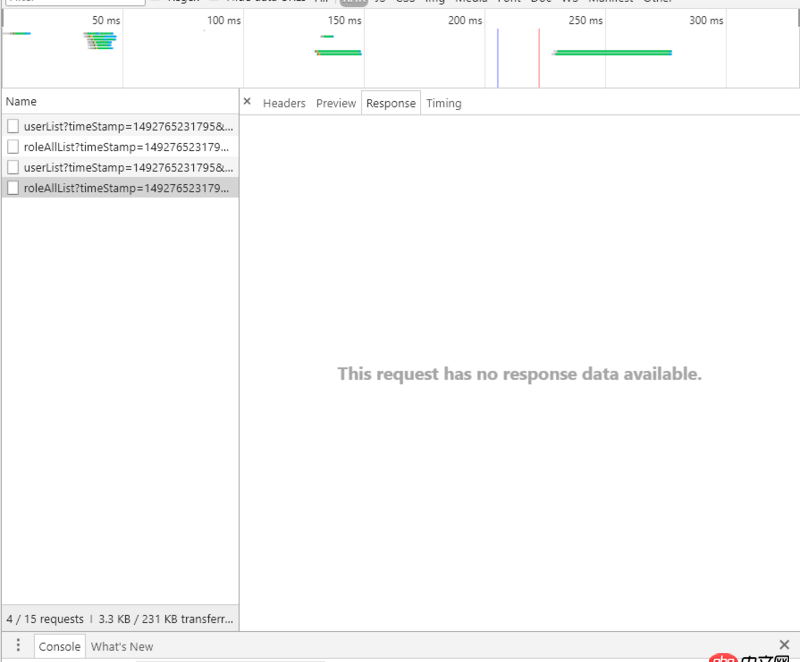This screenshot has height=662, width=800.
Task: Select the JS request filter
Action: point(379,2)
